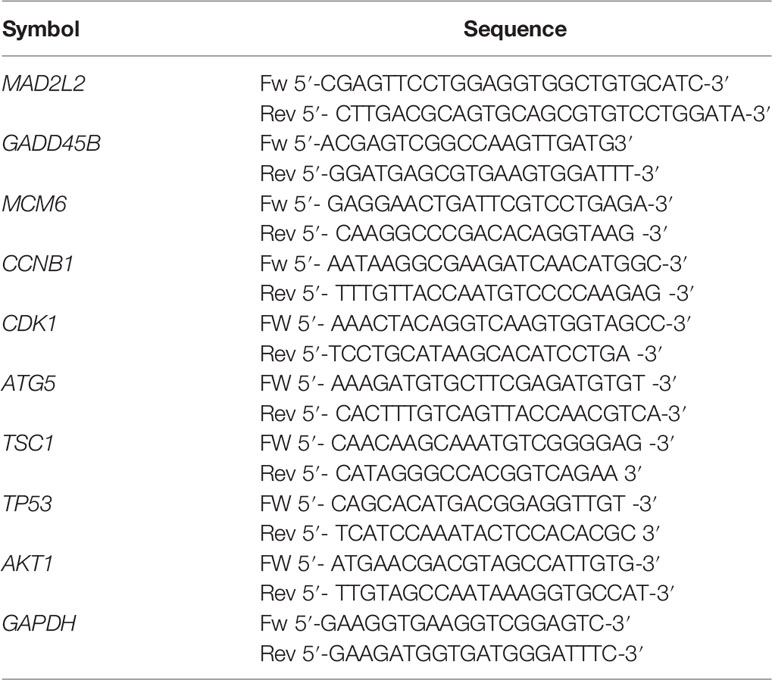Image resolution: width=772 pixels, height=680 pixels.
Task: Select the AKT1 forward primer sequence
Action: click(x=460, y=563)
